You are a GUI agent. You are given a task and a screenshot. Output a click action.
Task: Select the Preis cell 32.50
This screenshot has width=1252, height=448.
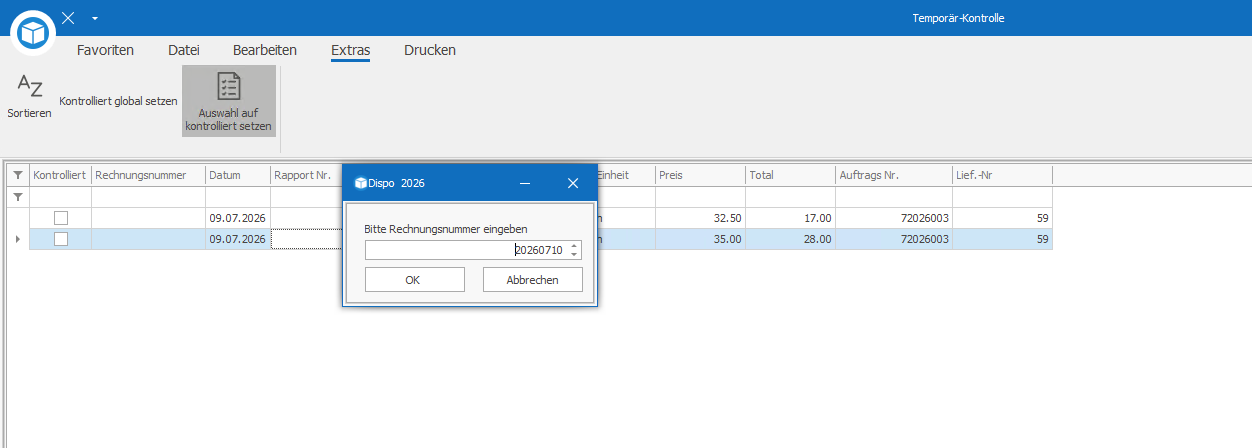pyautogui.click(x=700, y=217)
